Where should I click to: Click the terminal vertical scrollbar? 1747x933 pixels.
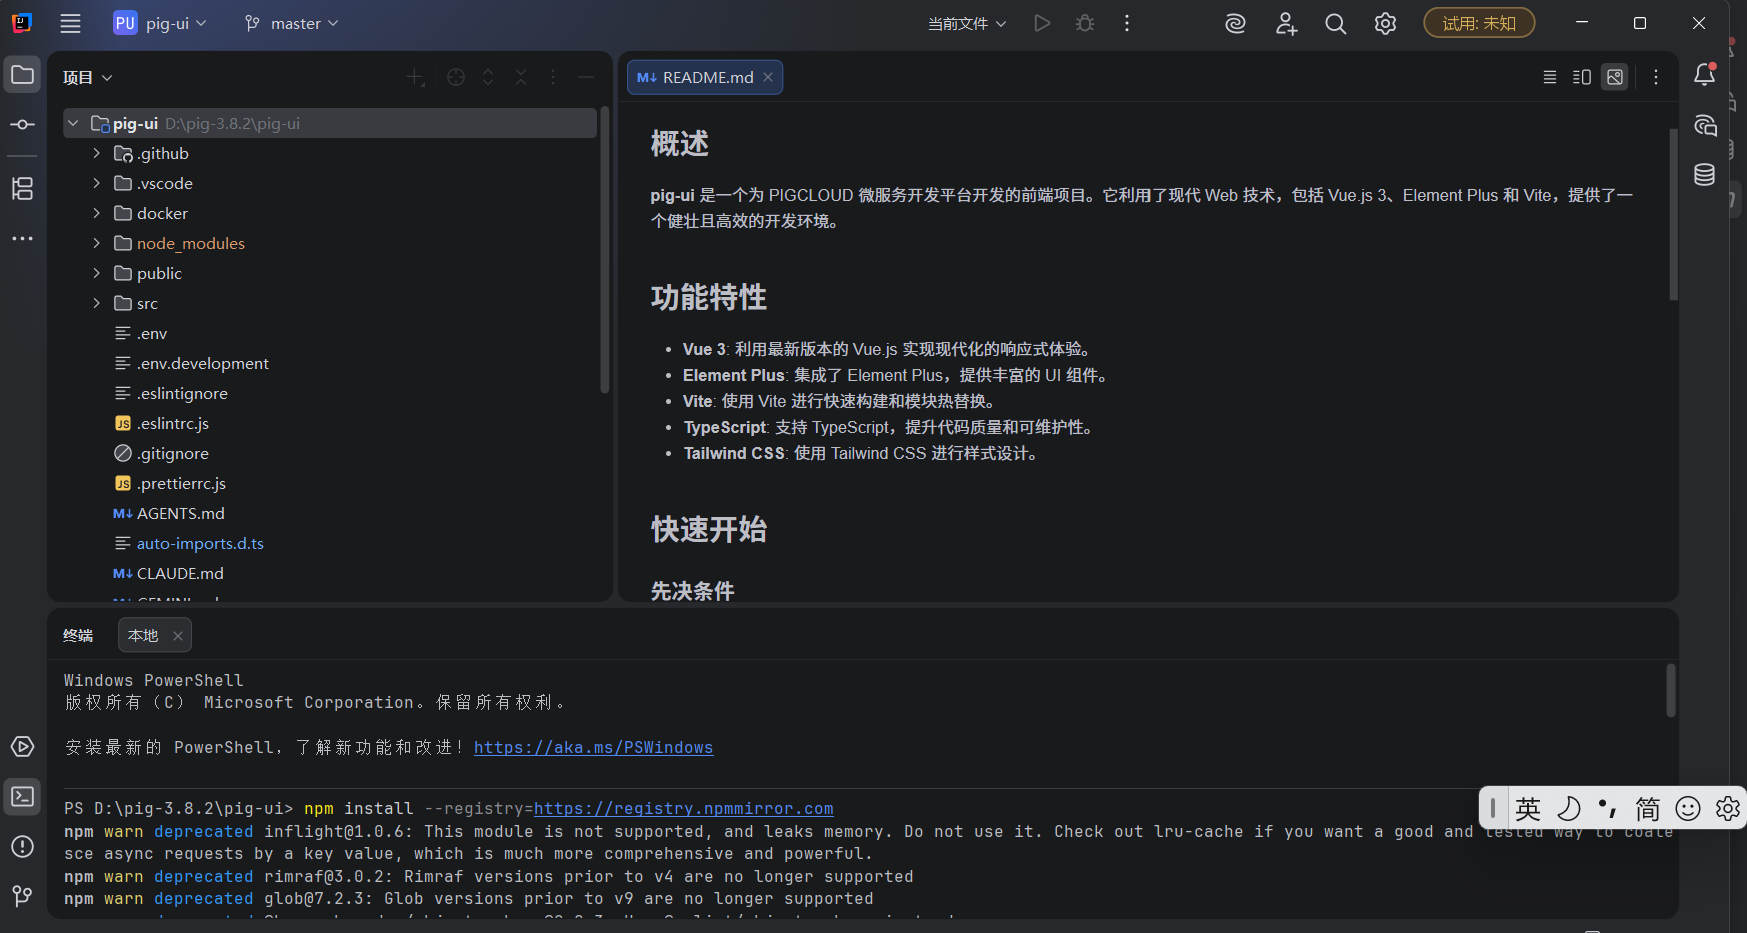pos(1670,690)
